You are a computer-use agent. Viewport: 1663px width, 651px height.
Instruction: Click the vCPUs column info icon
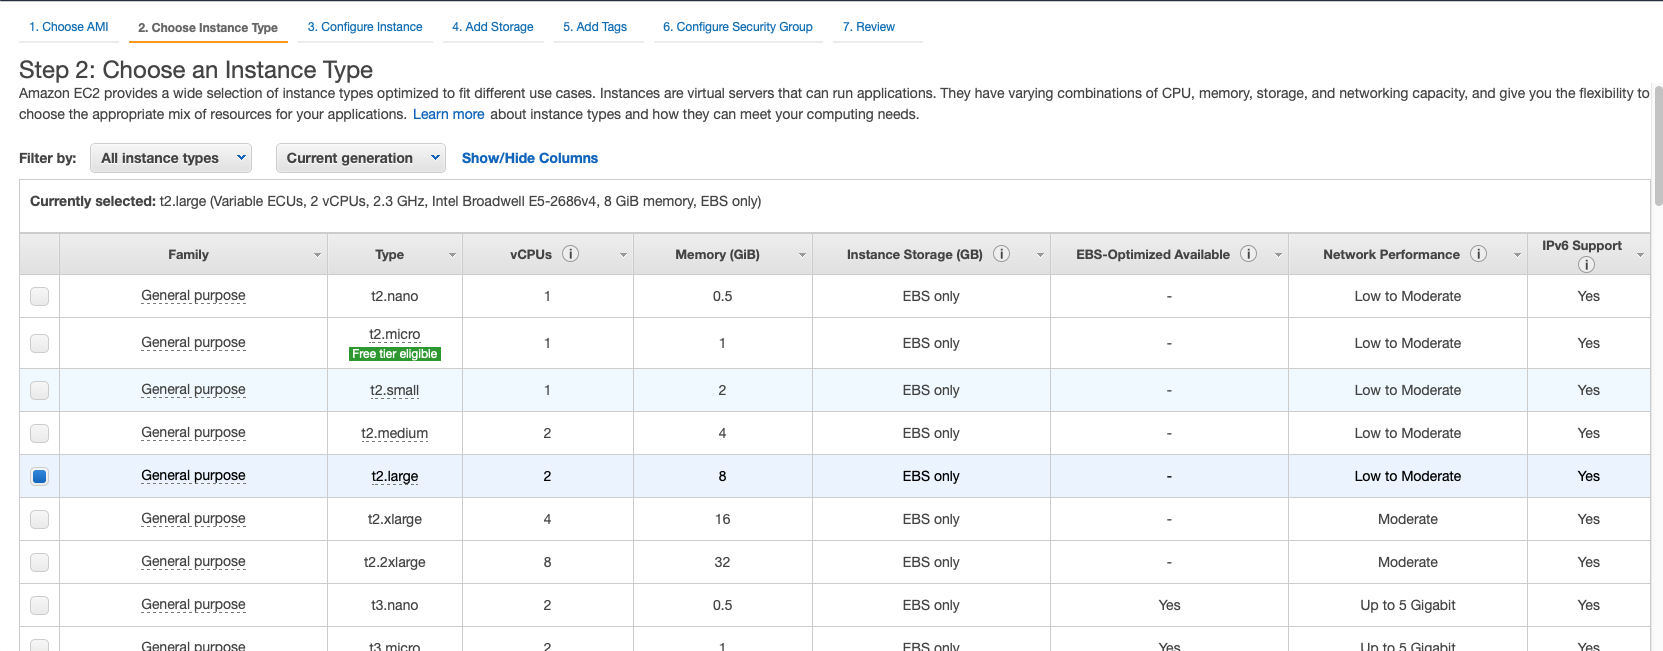(x=570, y=254)
